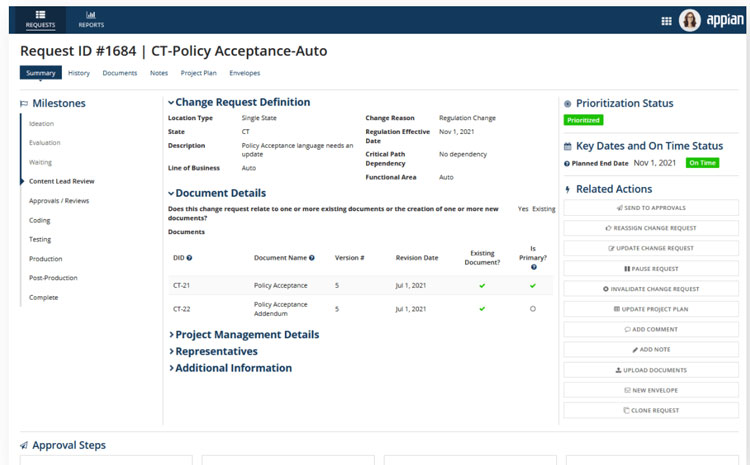This screenshot has width=750, height=465.
Task: Open the Requests section in header
Action: point(41,19)
